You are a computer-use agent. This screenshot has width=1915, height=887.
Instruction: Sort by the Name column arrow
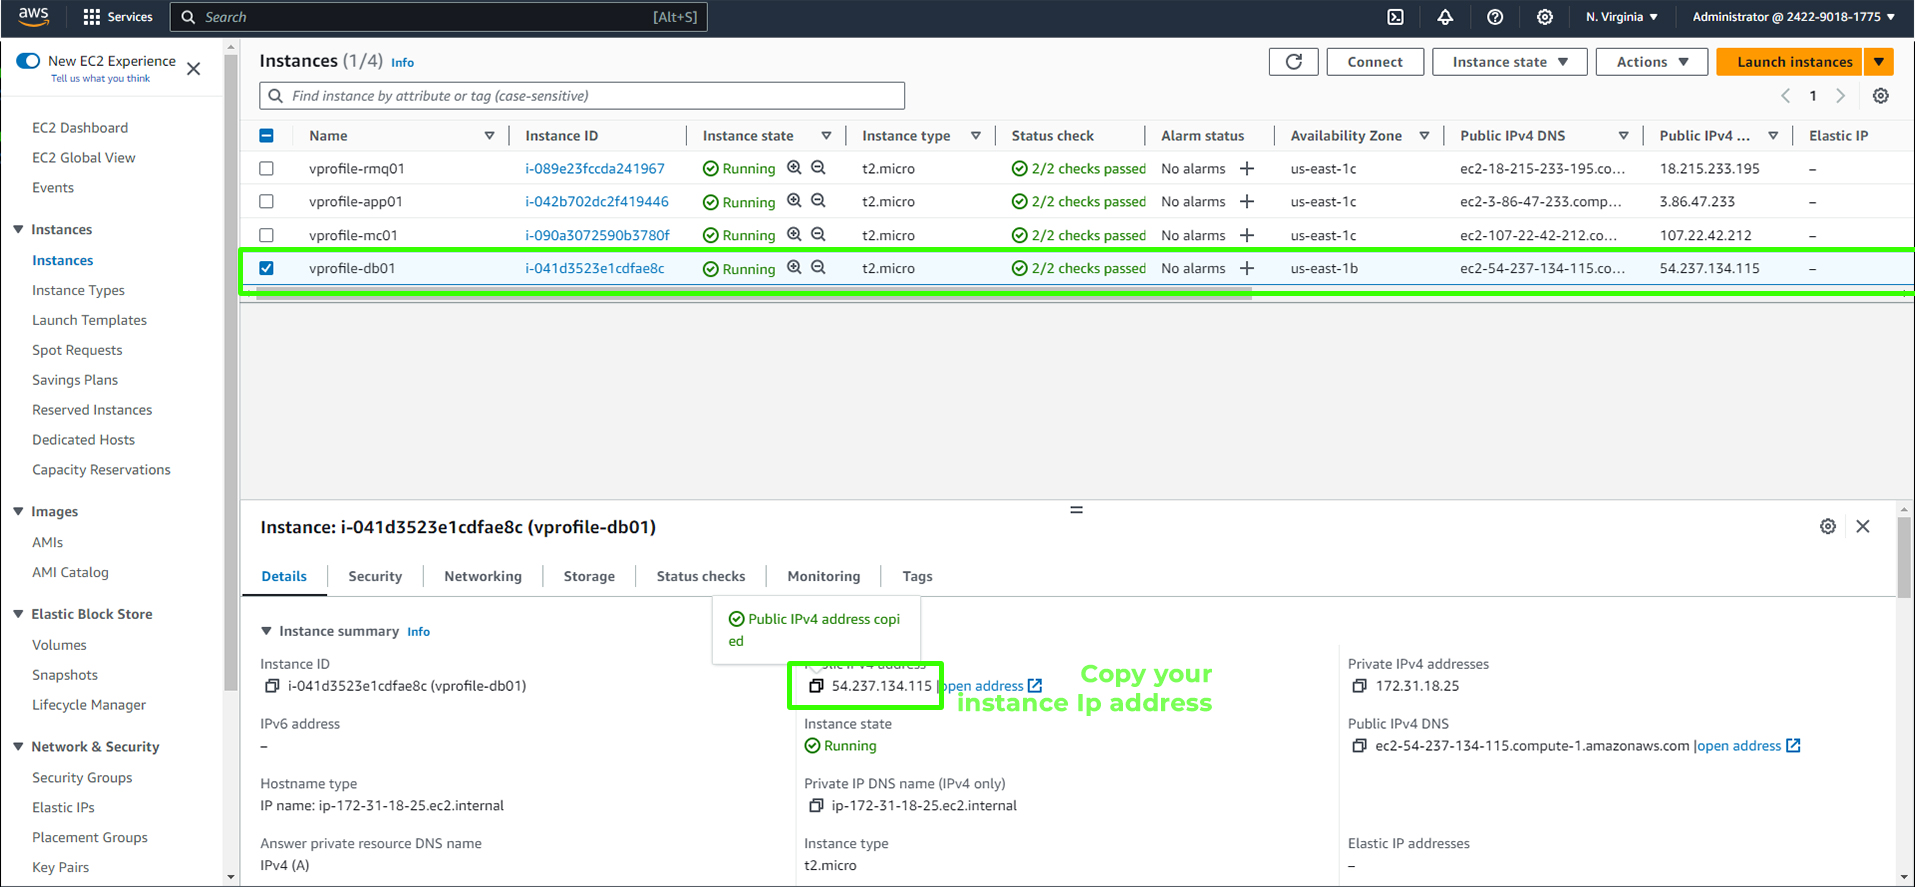[x=489, y=136]
